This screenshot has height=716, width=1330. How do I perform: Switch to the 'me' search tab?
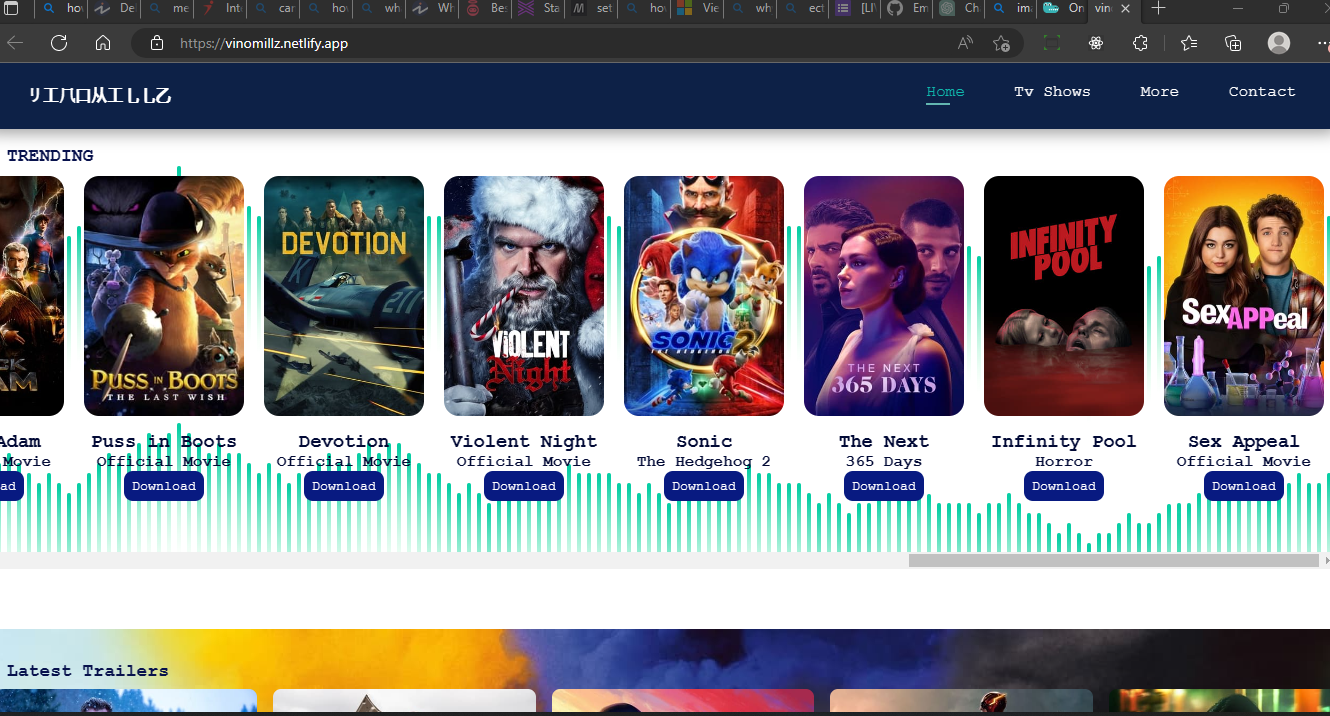[x=168, y=8]
